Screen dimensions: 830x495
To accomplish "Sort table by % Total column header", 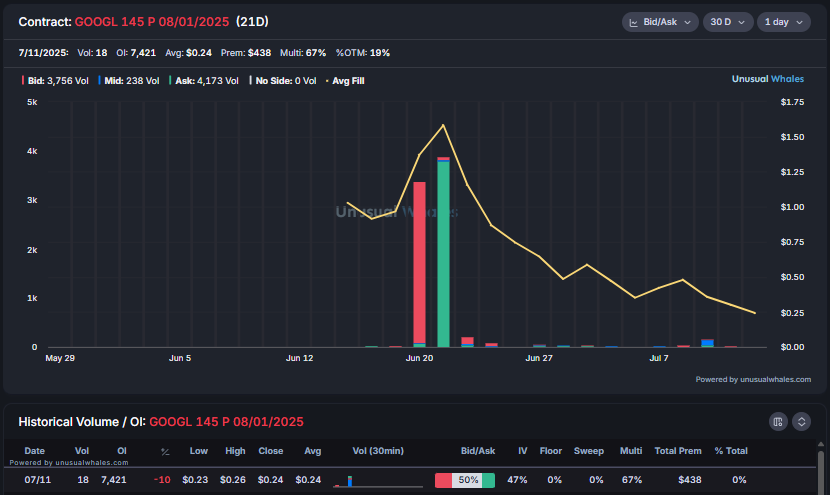I will 731,451.
